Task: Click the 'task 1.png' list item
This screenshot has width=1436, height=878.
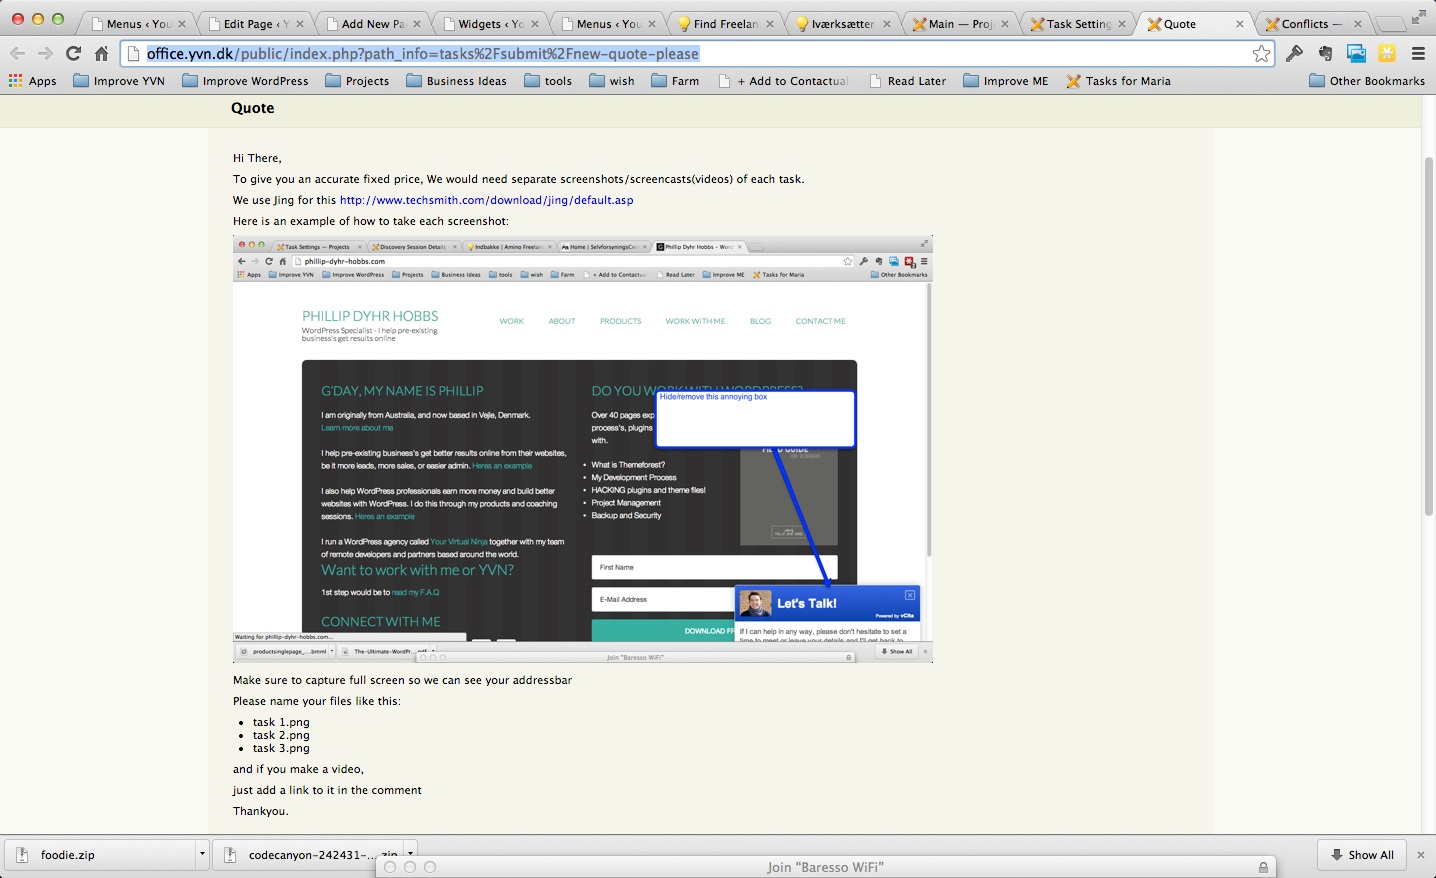Action: point(281,722)
